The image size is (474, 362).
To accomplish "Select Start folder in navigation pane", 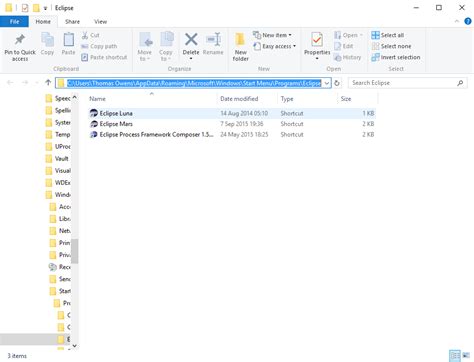I will (x=60, y=291).
